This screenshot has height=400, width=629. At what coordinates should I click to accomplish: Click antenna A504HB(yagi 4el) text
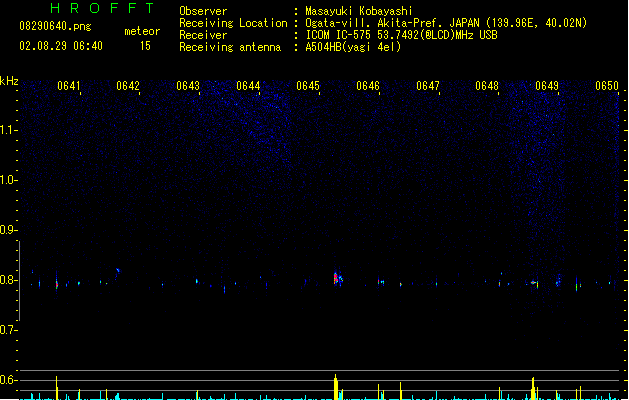point(353,47)
